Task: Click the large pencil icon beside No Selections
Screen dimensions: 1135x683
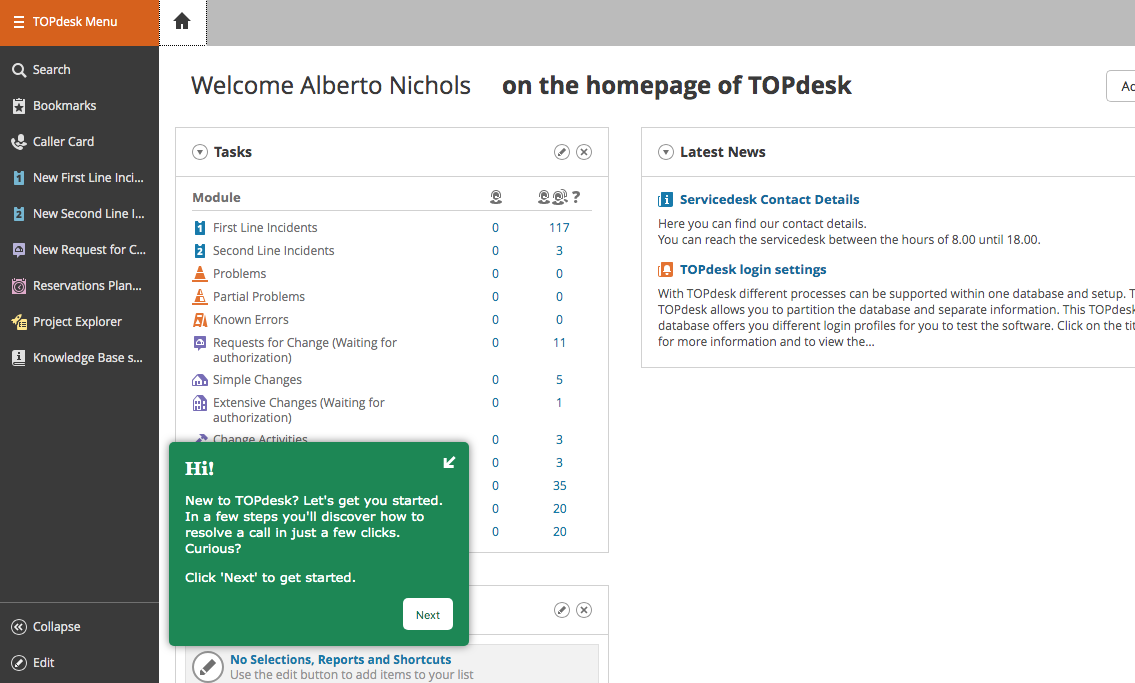Action: click(x=207, y=666)
